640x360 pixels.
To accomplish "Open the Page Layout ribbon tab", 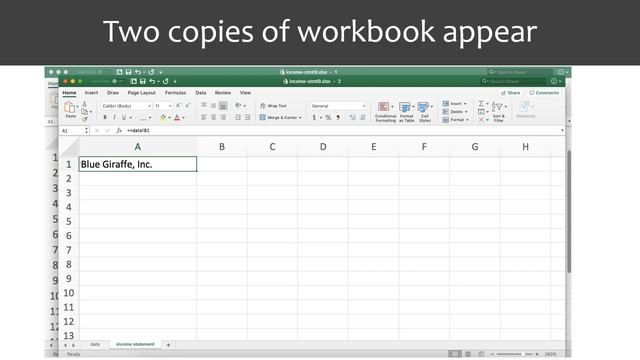I will coord(142,93).
